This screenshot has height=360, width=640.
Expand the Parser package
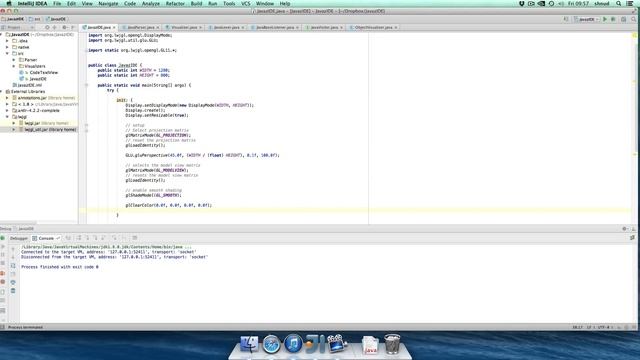[x=14, y=60]
